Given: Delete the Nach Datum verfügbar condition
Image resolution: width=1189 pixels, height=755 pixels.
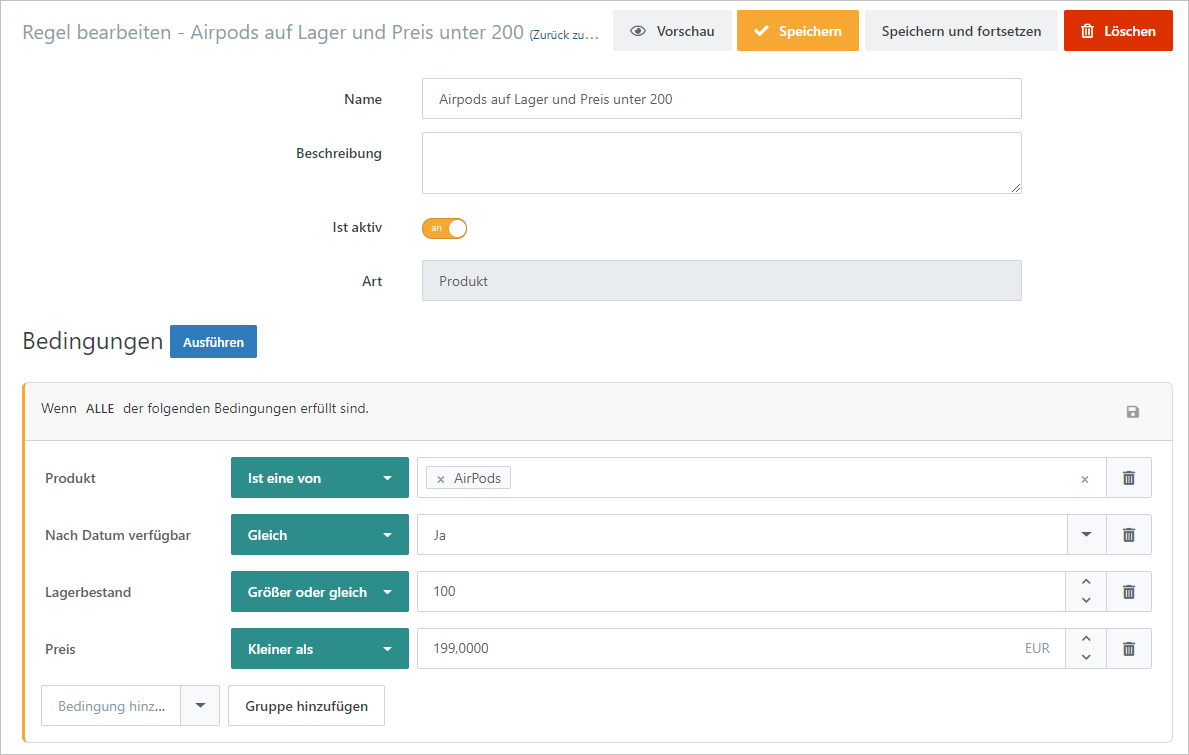Looking at the screenshot, I should [x=1128, y=535].
